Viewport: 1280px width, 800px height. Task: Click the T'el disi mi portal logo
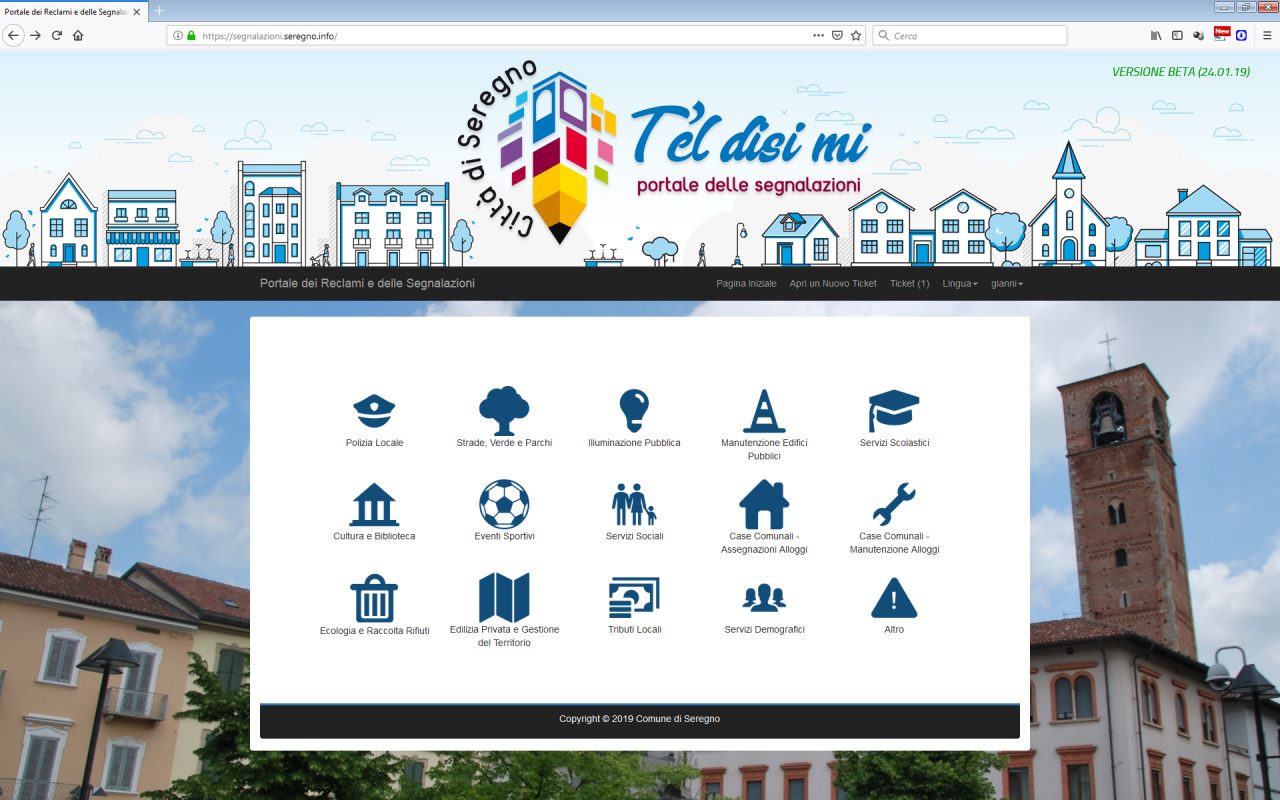[750, 150]
